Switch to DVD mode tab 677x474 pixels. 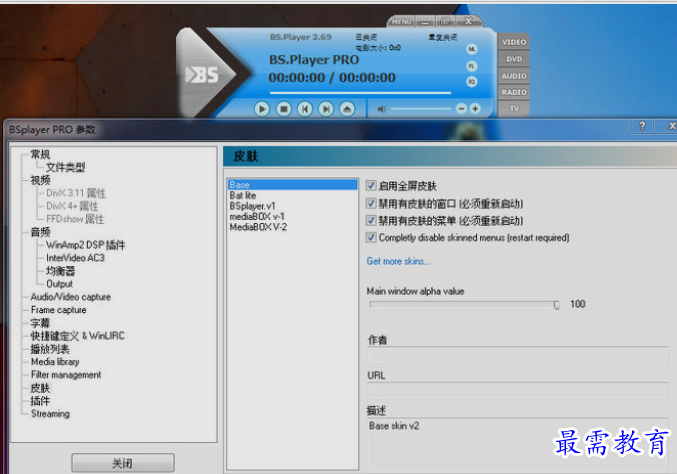pyautogui.click(x=514, y=59)
